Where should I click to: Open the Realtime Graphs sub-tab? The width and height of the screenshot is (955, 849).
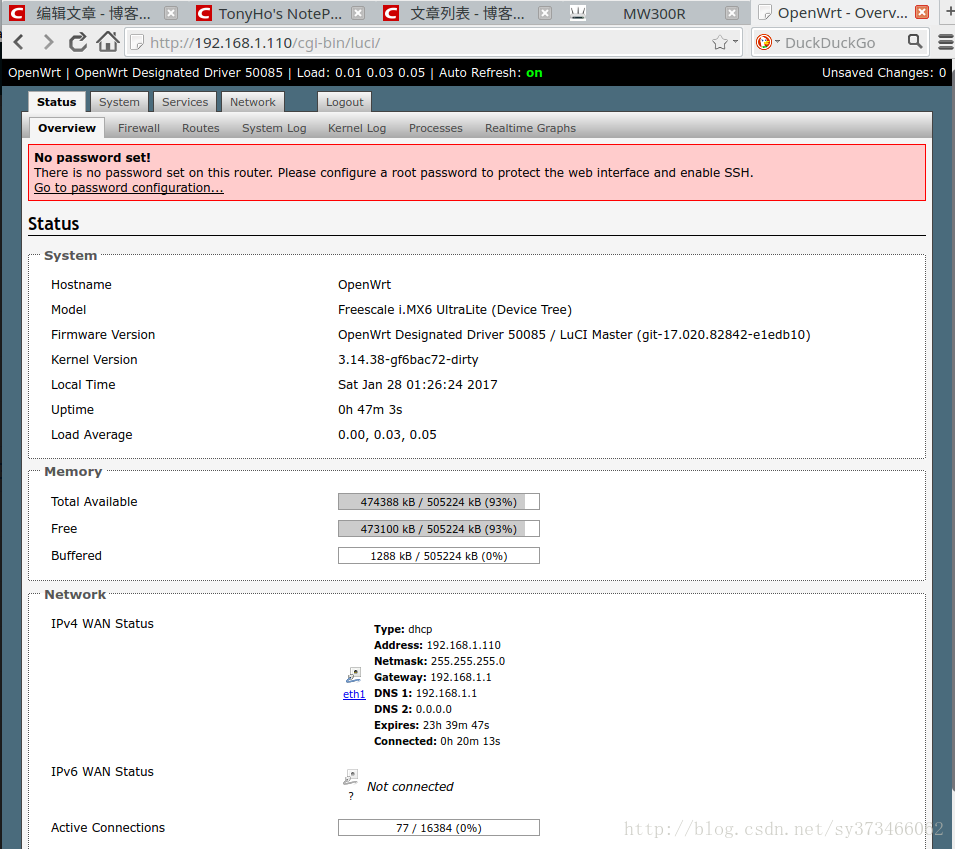tap(530, 128)
